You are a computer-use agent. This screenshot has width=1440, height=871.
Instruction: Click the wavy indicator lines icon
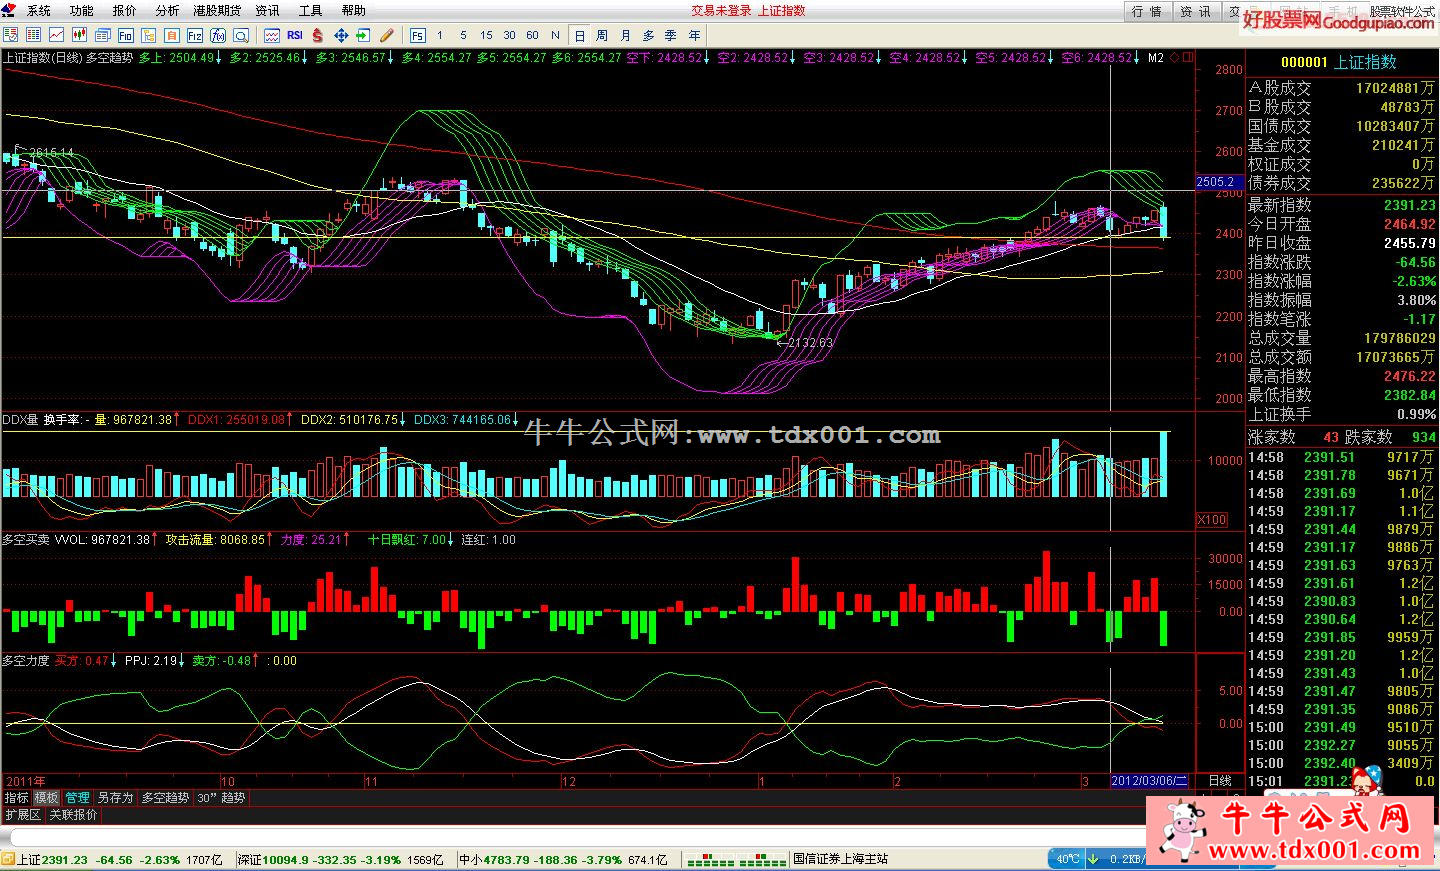click(272, 35)
